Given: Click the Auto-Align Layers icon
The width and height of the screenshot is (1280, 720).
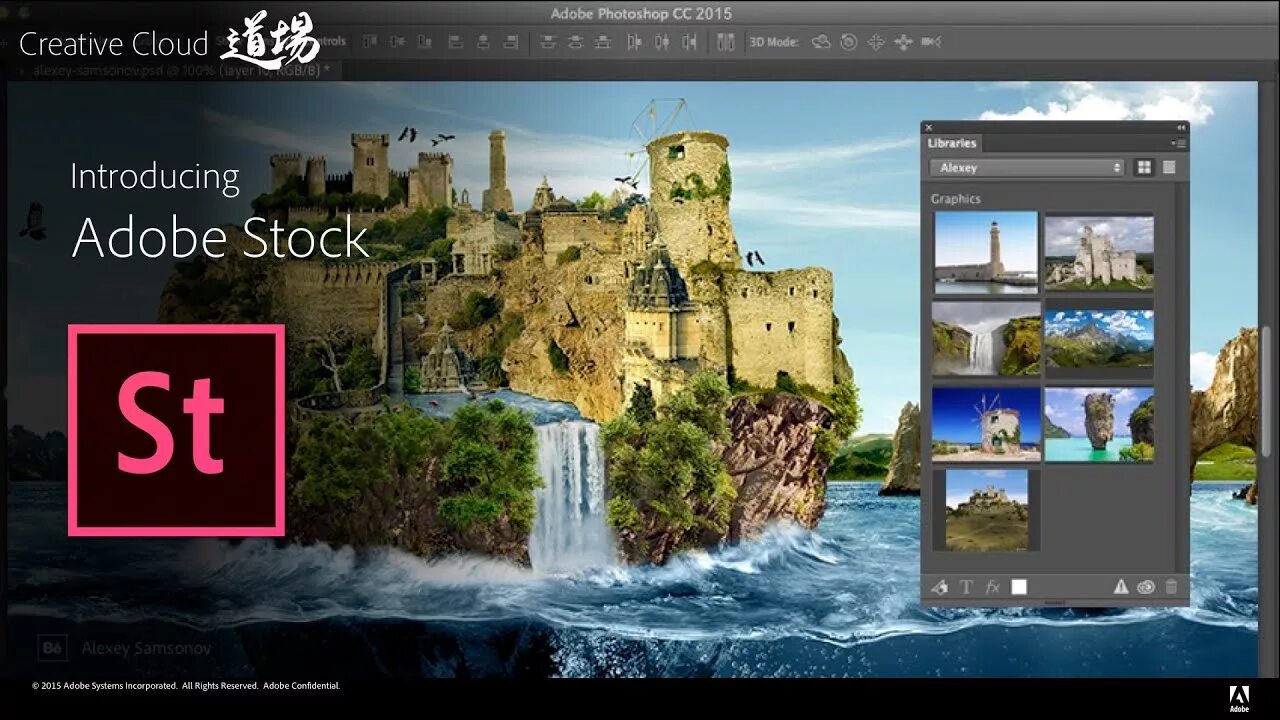Looking at the screenshot, I should [726, 42].
